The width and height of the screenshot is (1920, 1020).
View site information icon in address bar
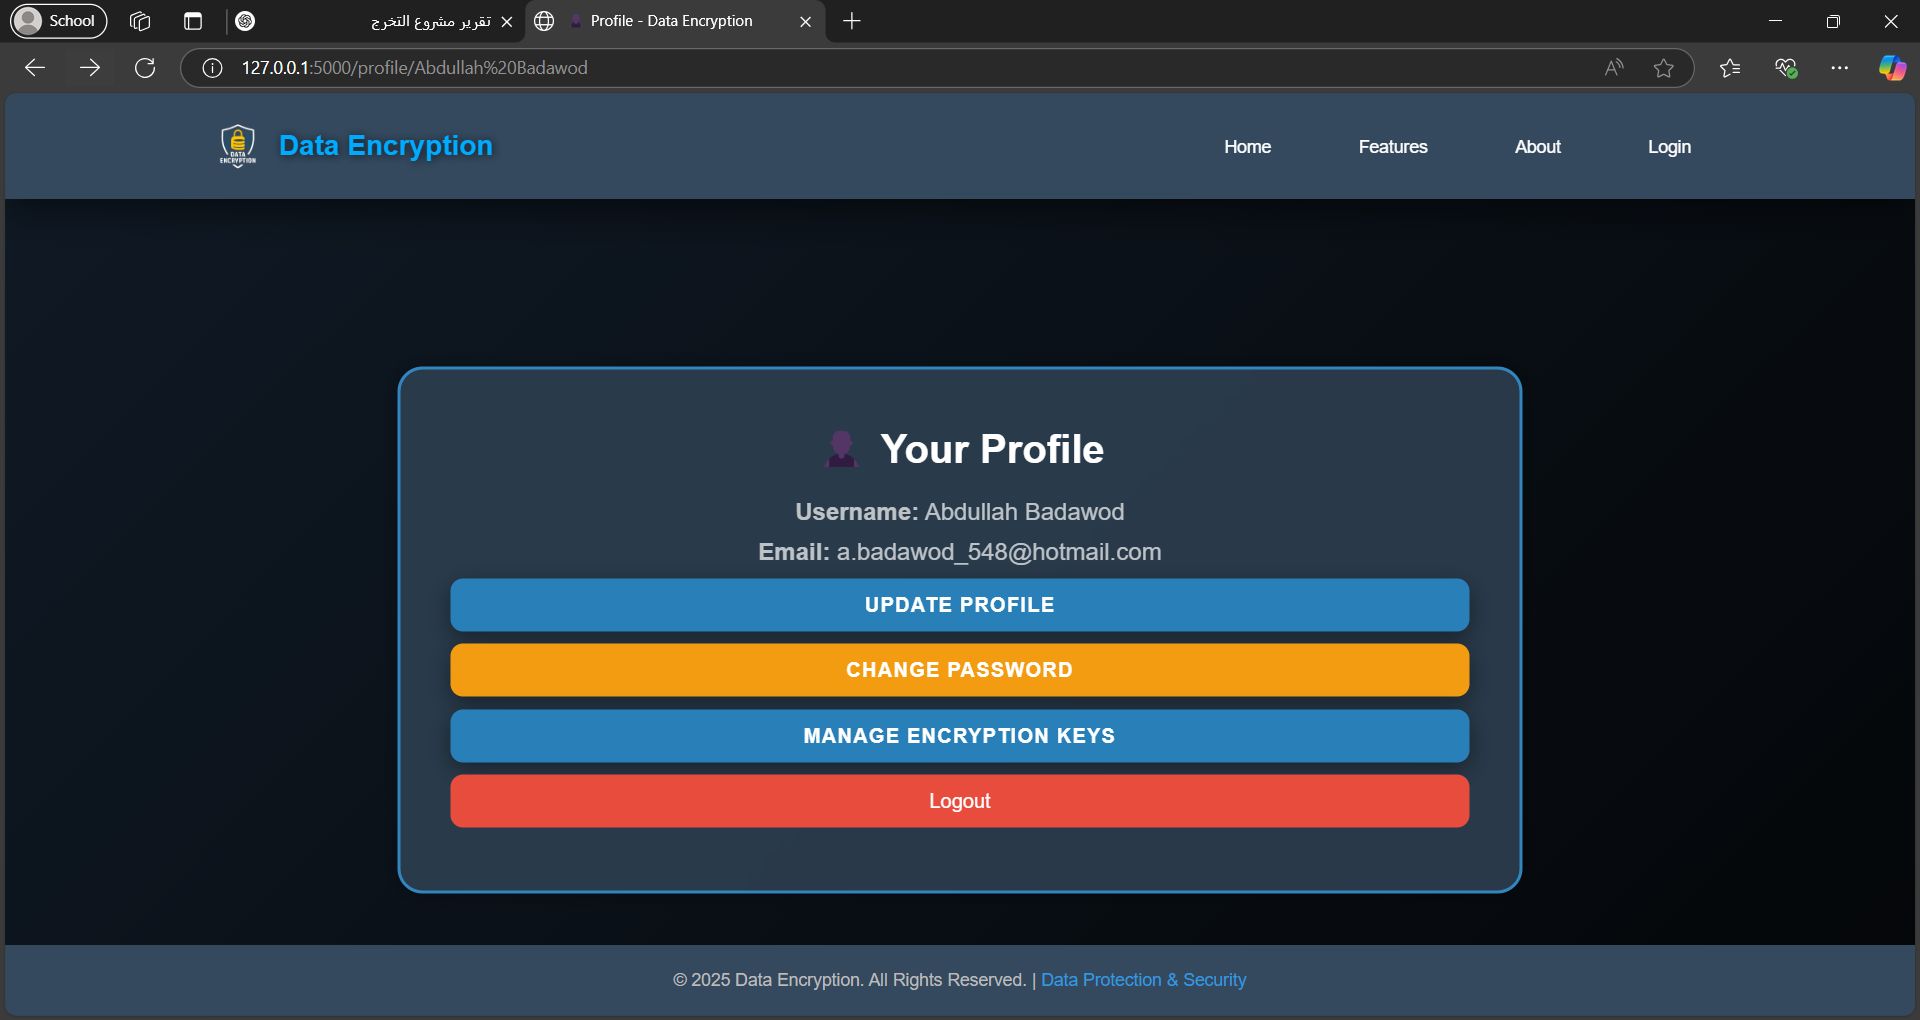[212, 68]
